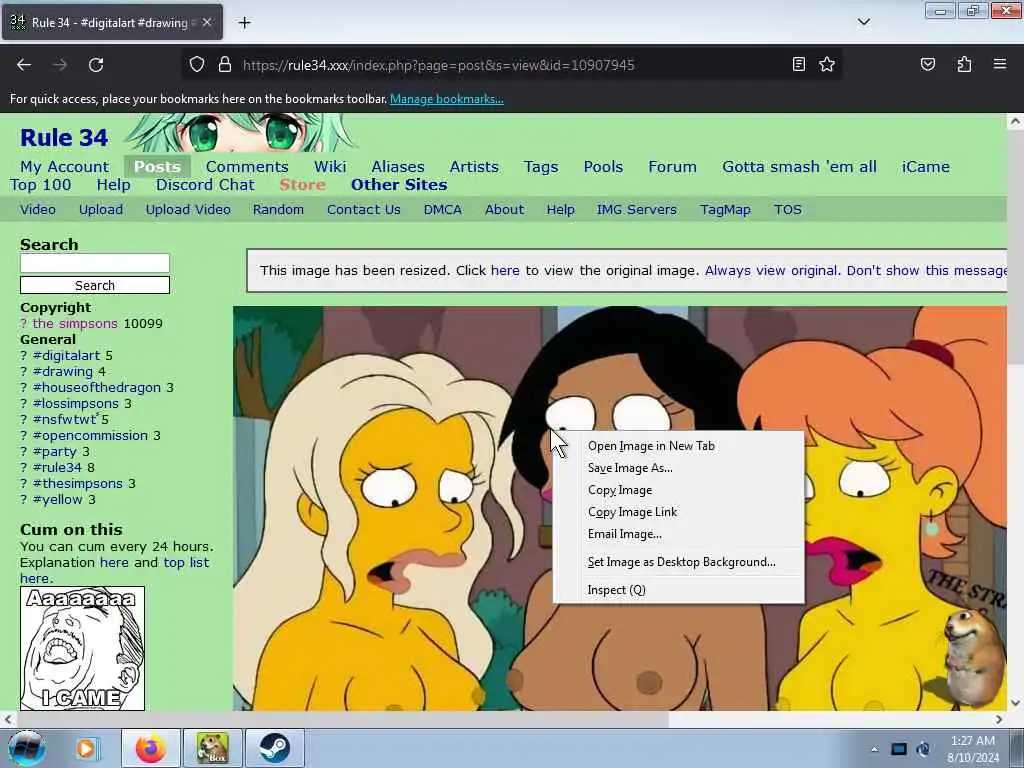The image size is (1024, 768).
Task: Reload the page with the refresh icon
Action: [x=96, y=65]
